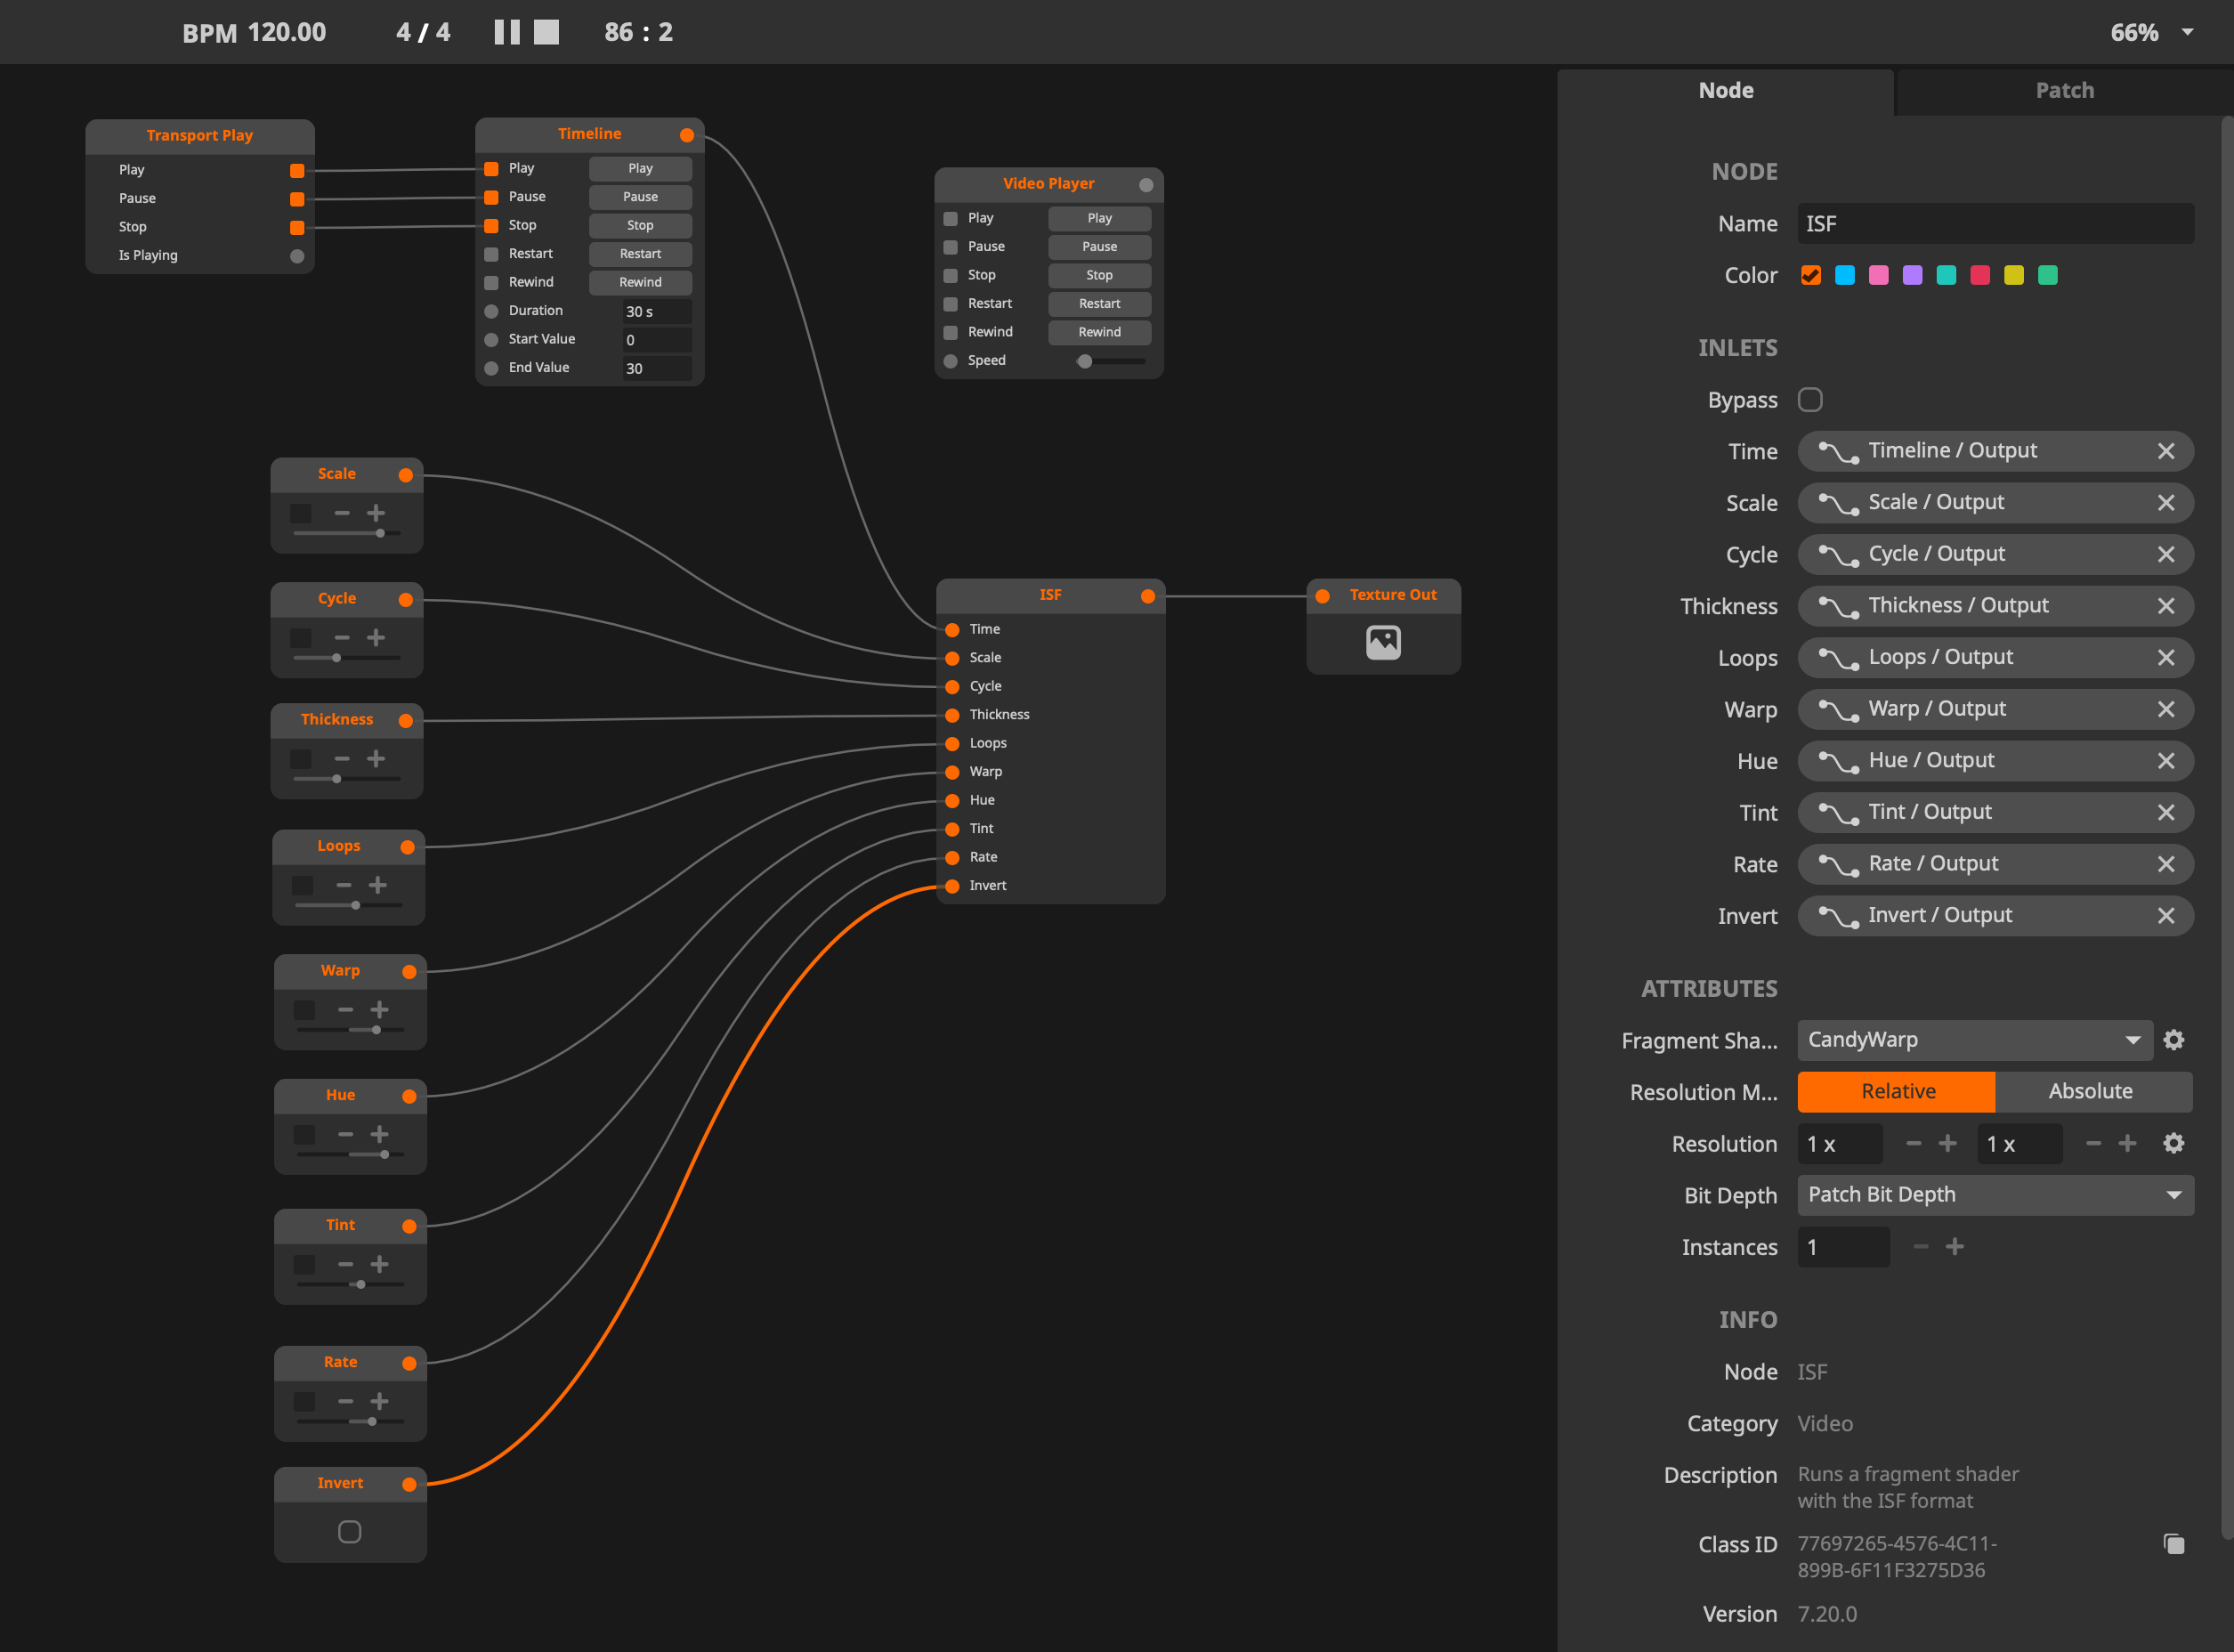Remove the Timeline / Output connection
This screenshot has width=2234, height=1652.
pos(2165,451)
